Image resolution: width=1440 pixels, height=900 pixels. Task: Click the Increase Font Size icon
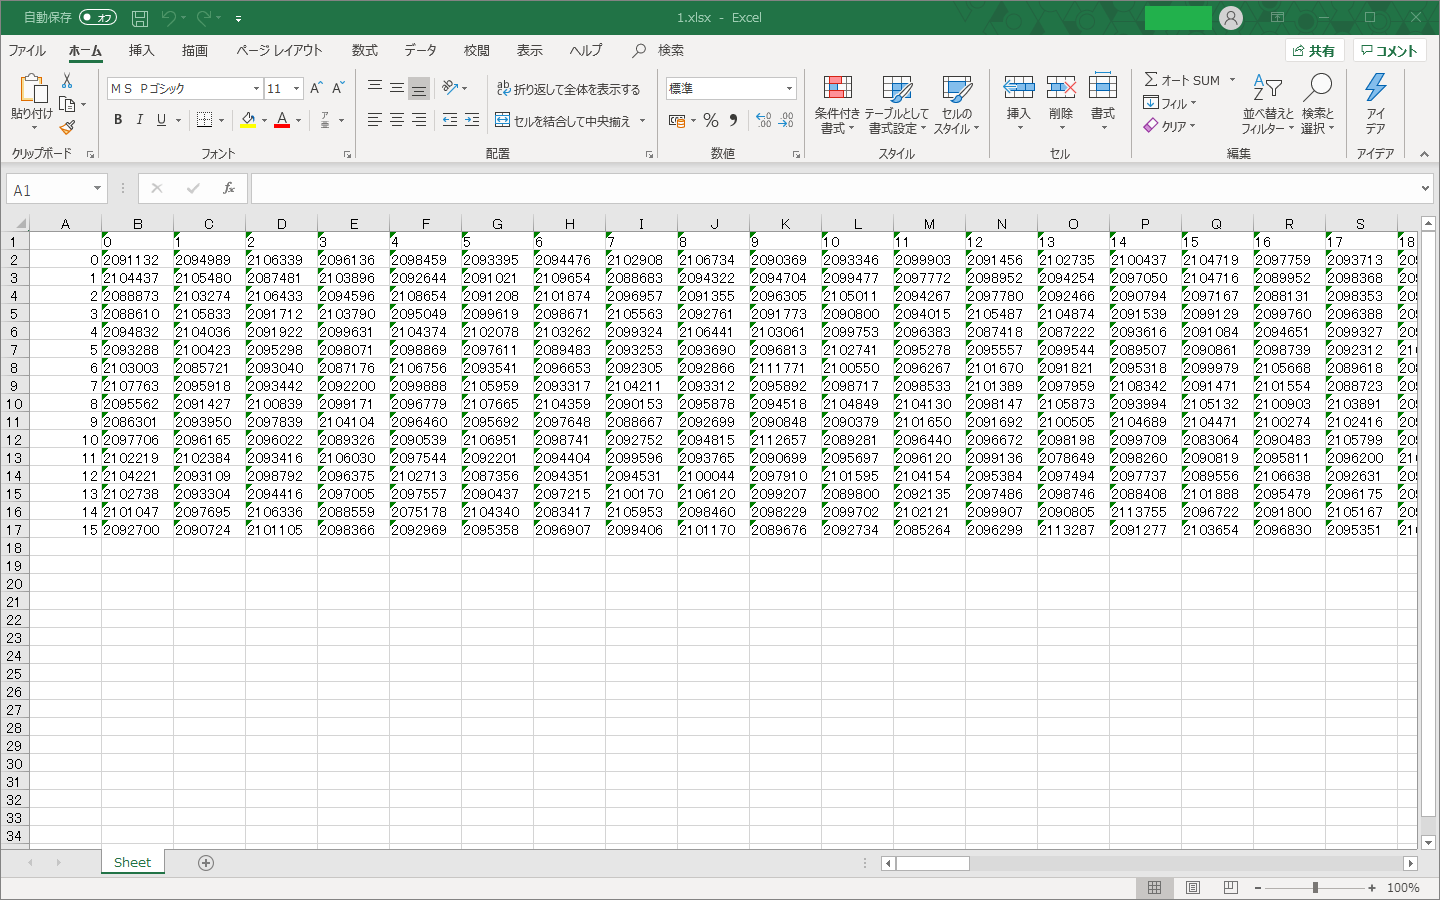tap(316, 88)
